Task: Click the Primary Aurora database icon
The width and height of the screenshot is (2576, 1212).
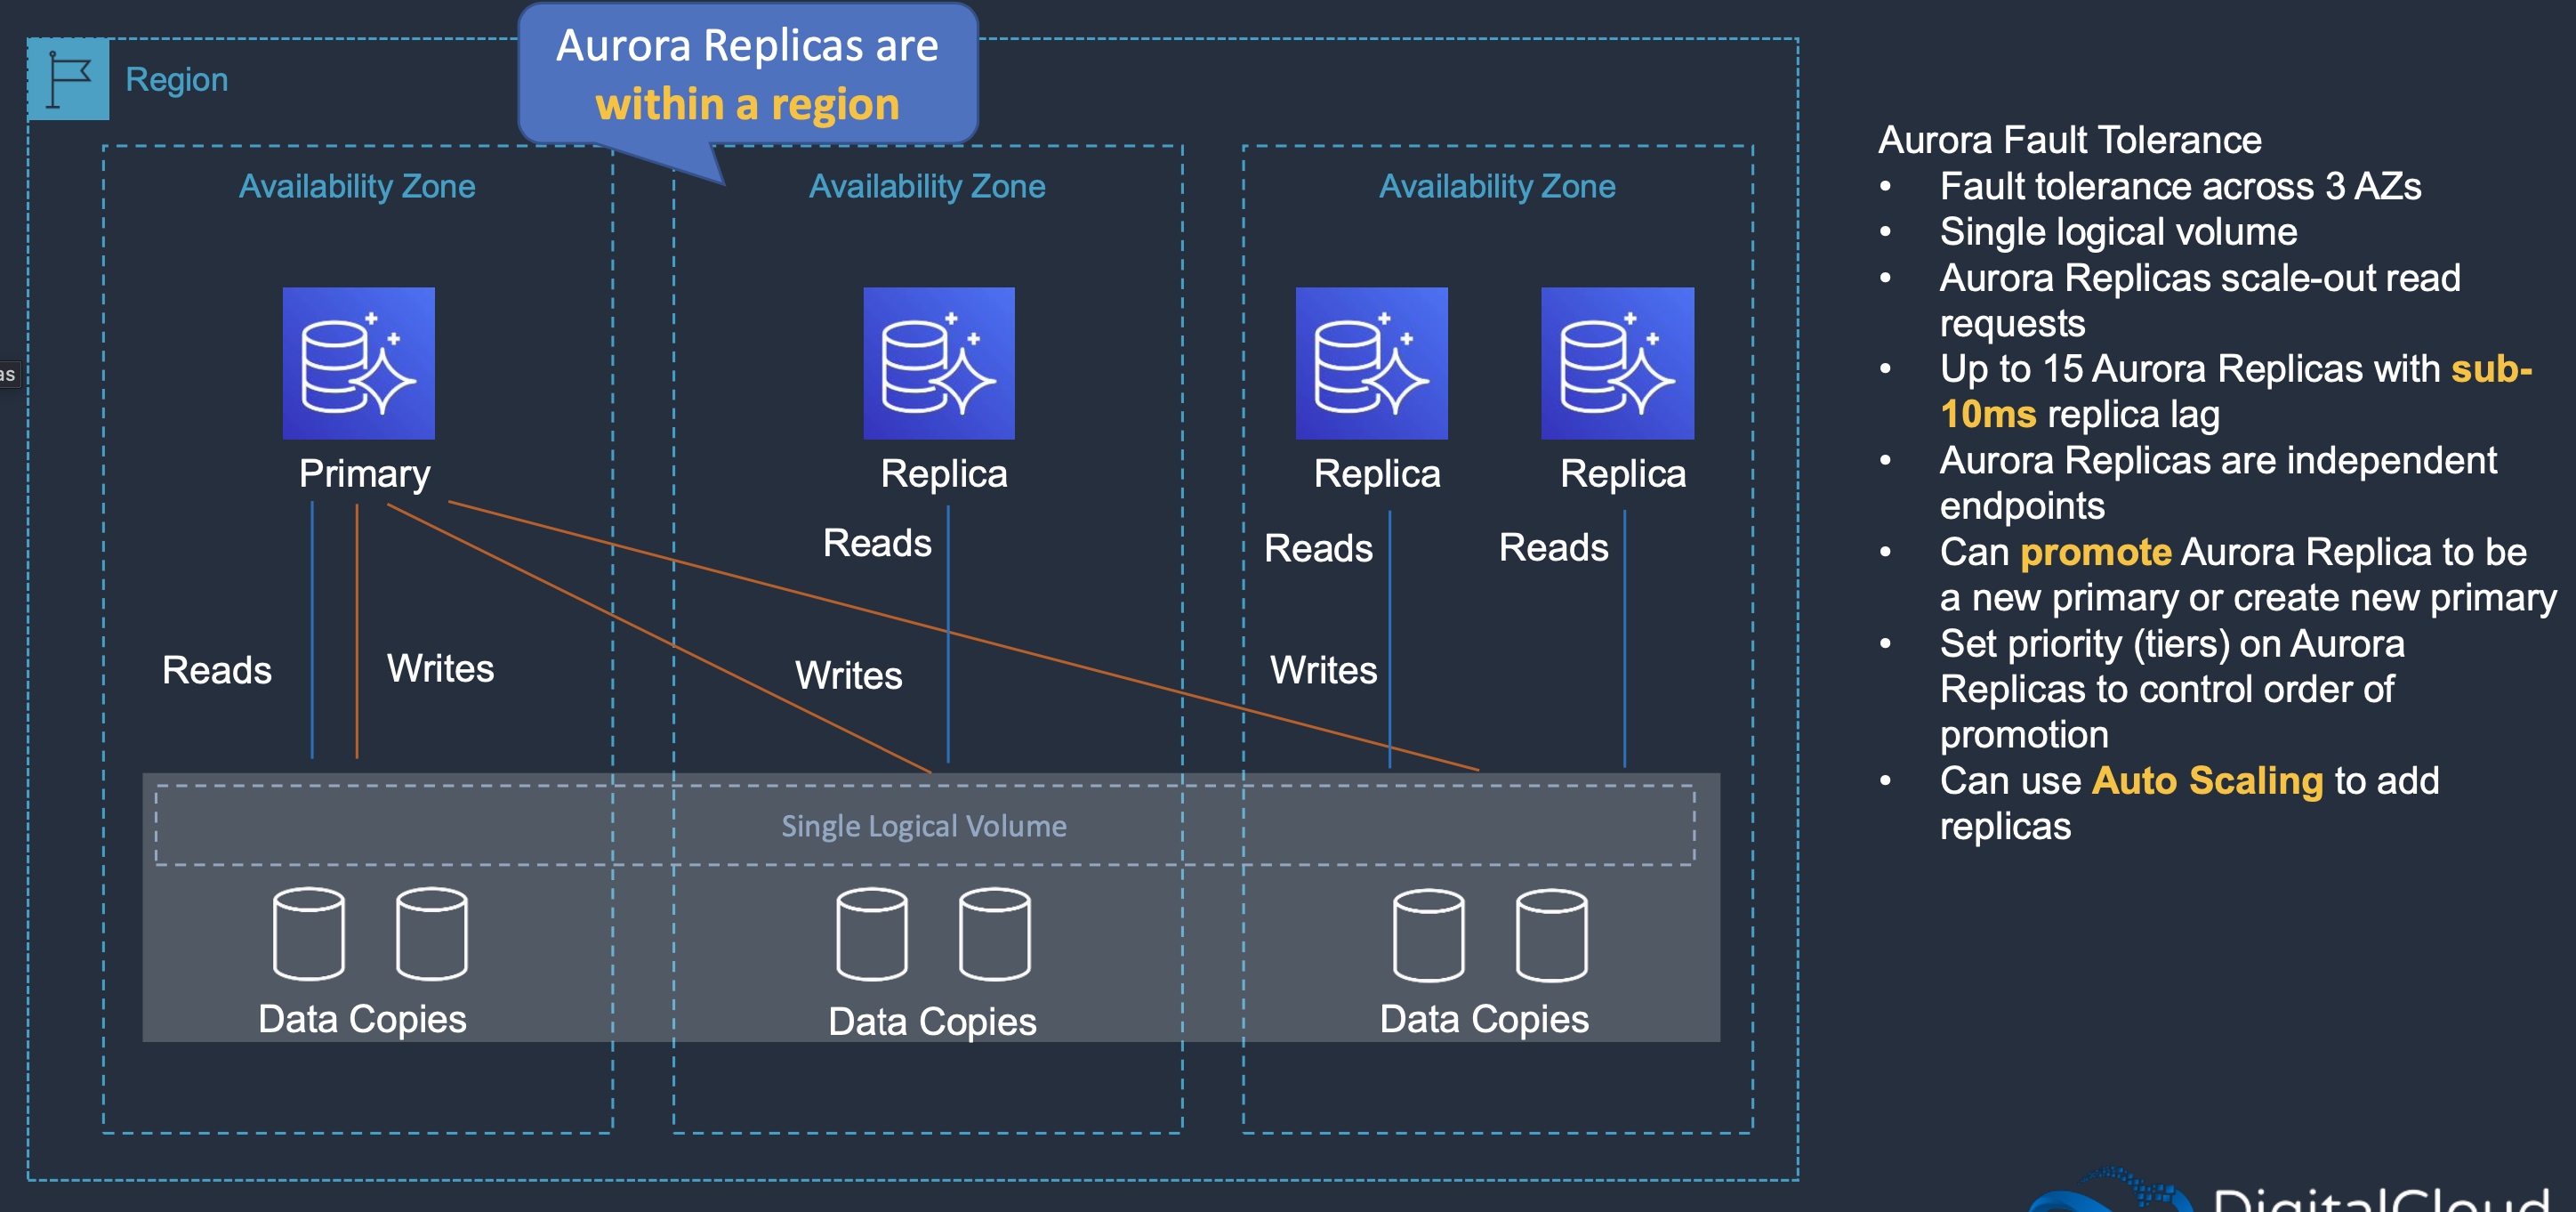Action: 358,363
